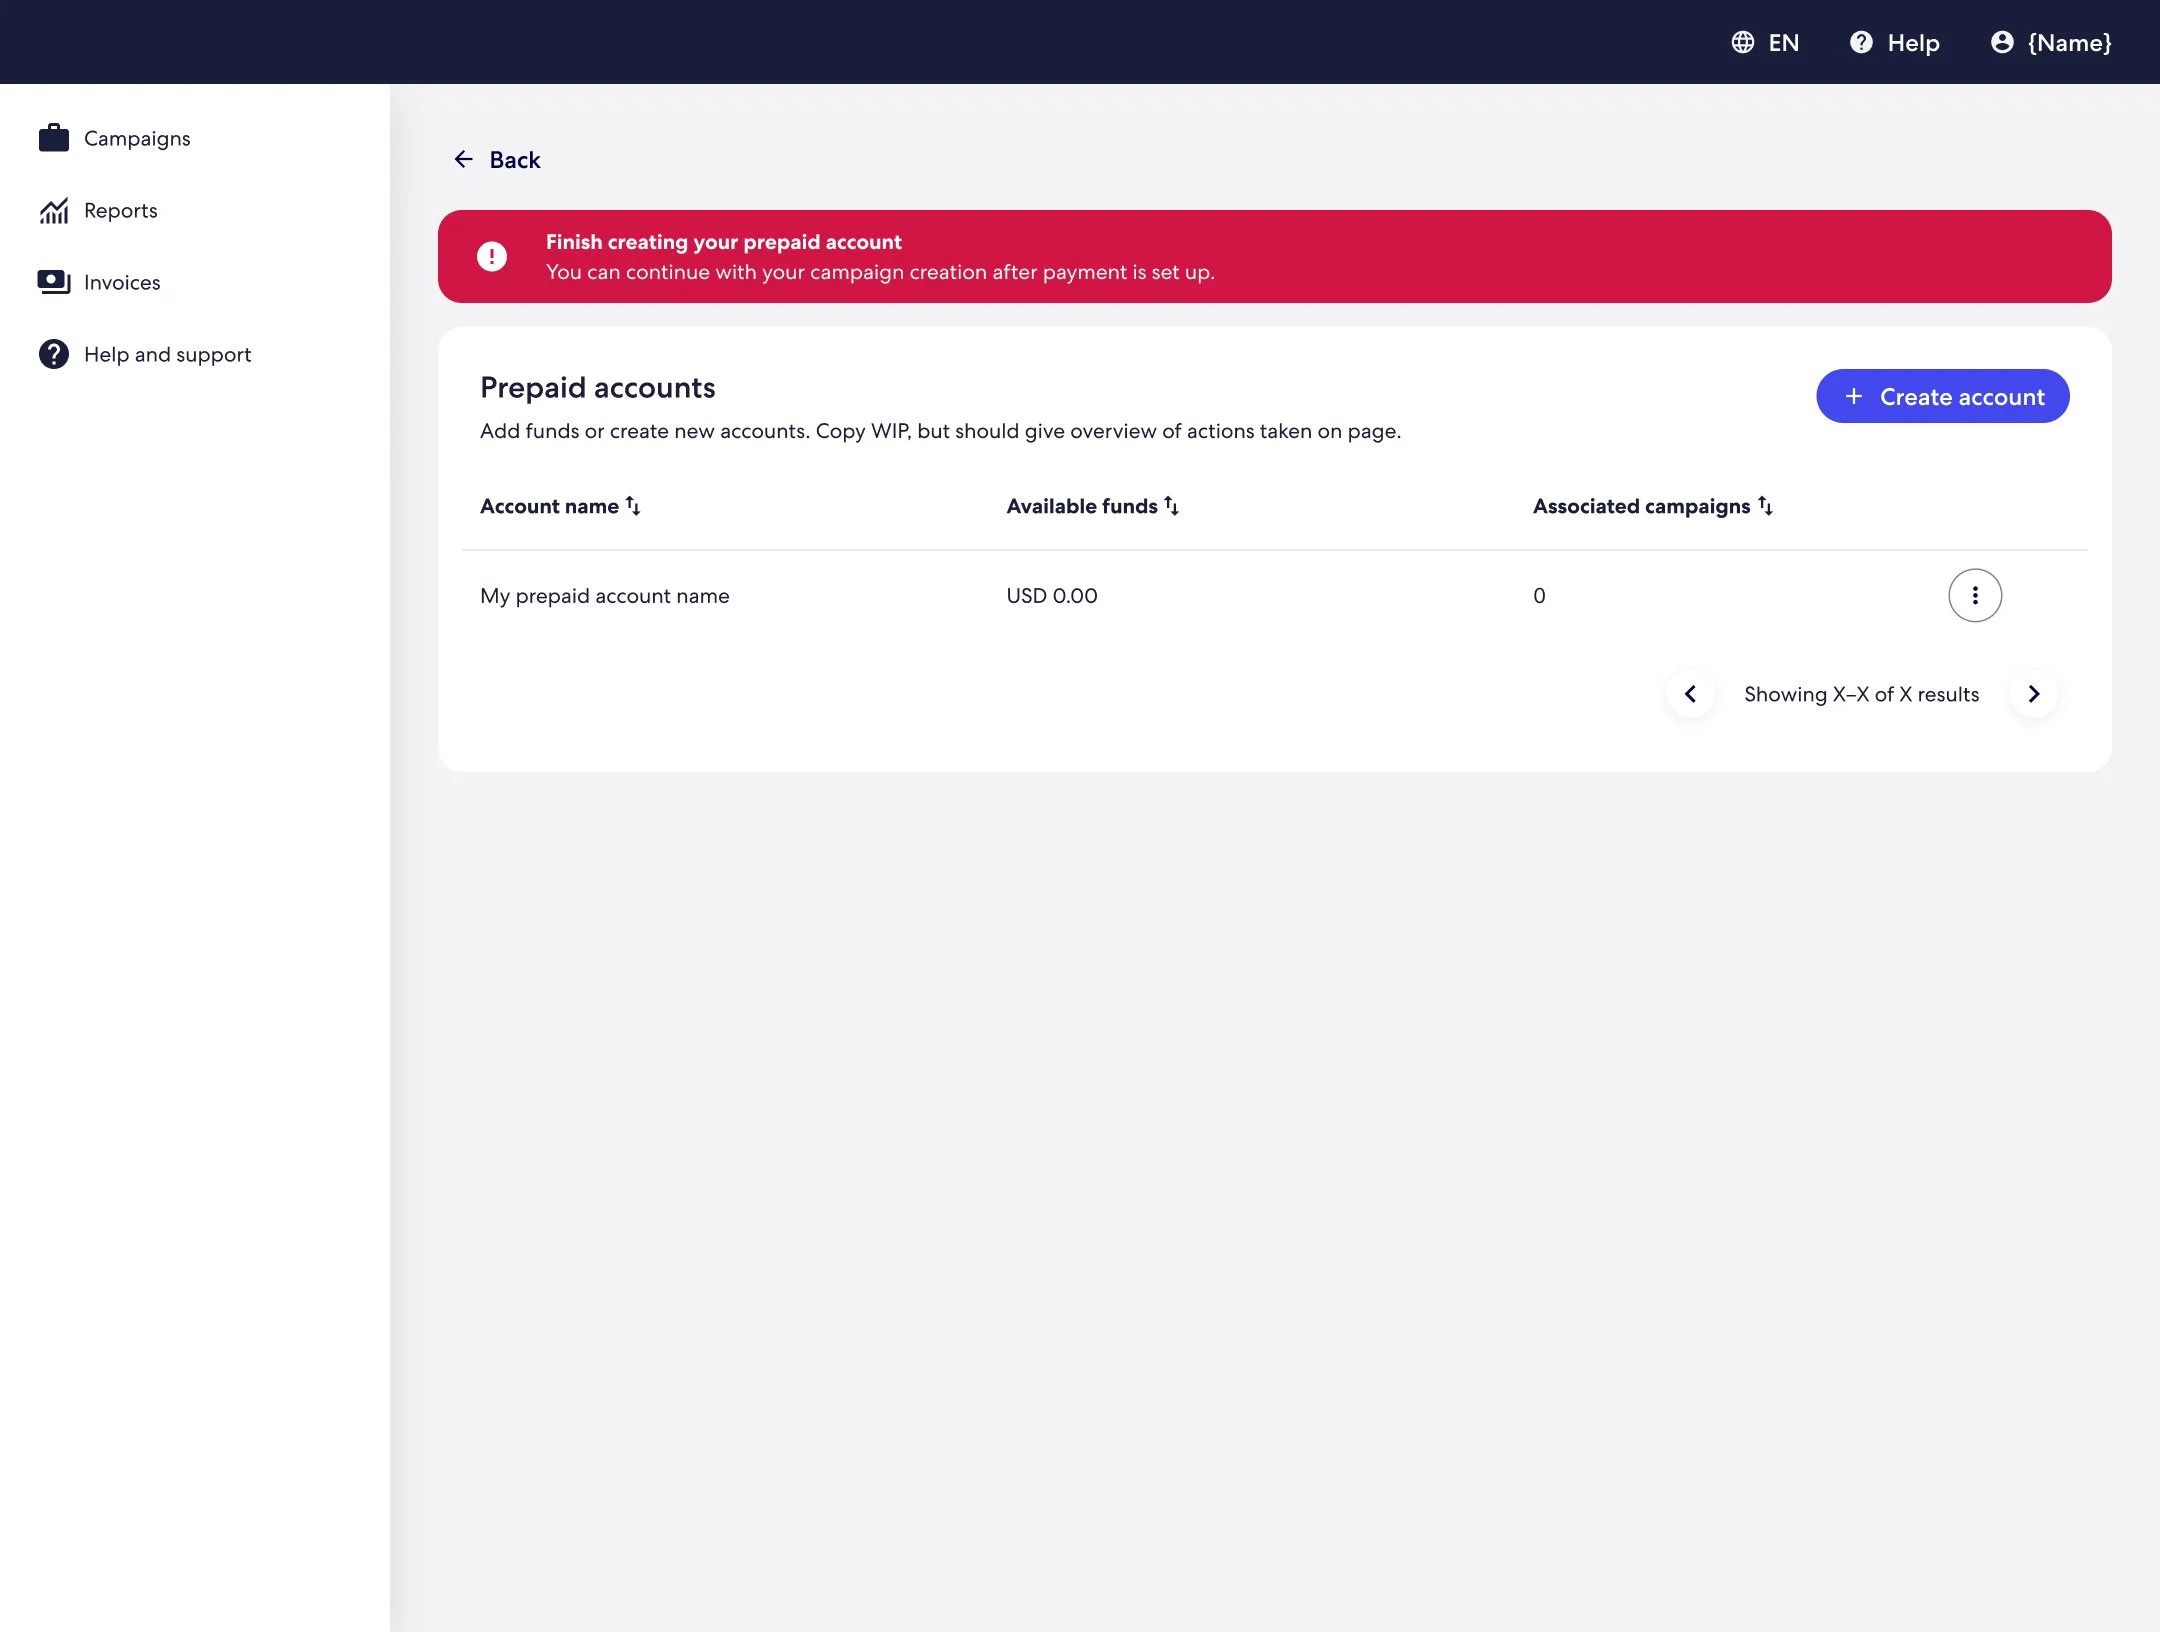Click the Prepaid accounts heading

pos(598,387)
